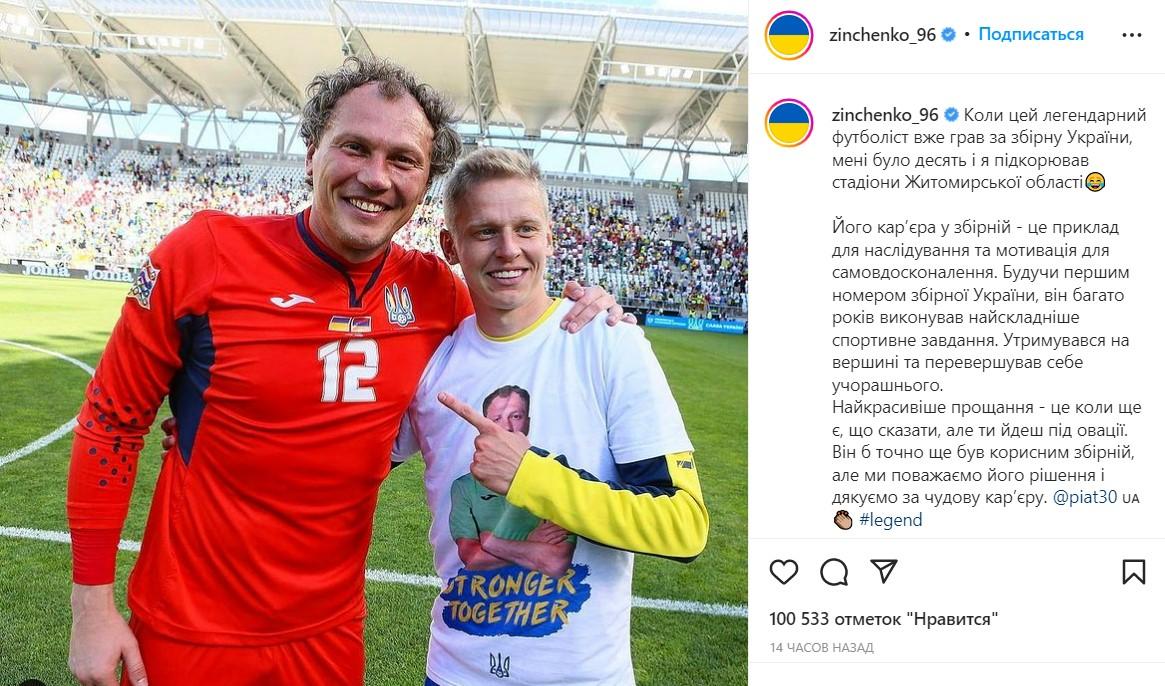Open zinchenko_96 profile avatar in header
Image resolution: width=1165 pixels, height=686 pixels.
pyautogui.click(x=788, y=35)
